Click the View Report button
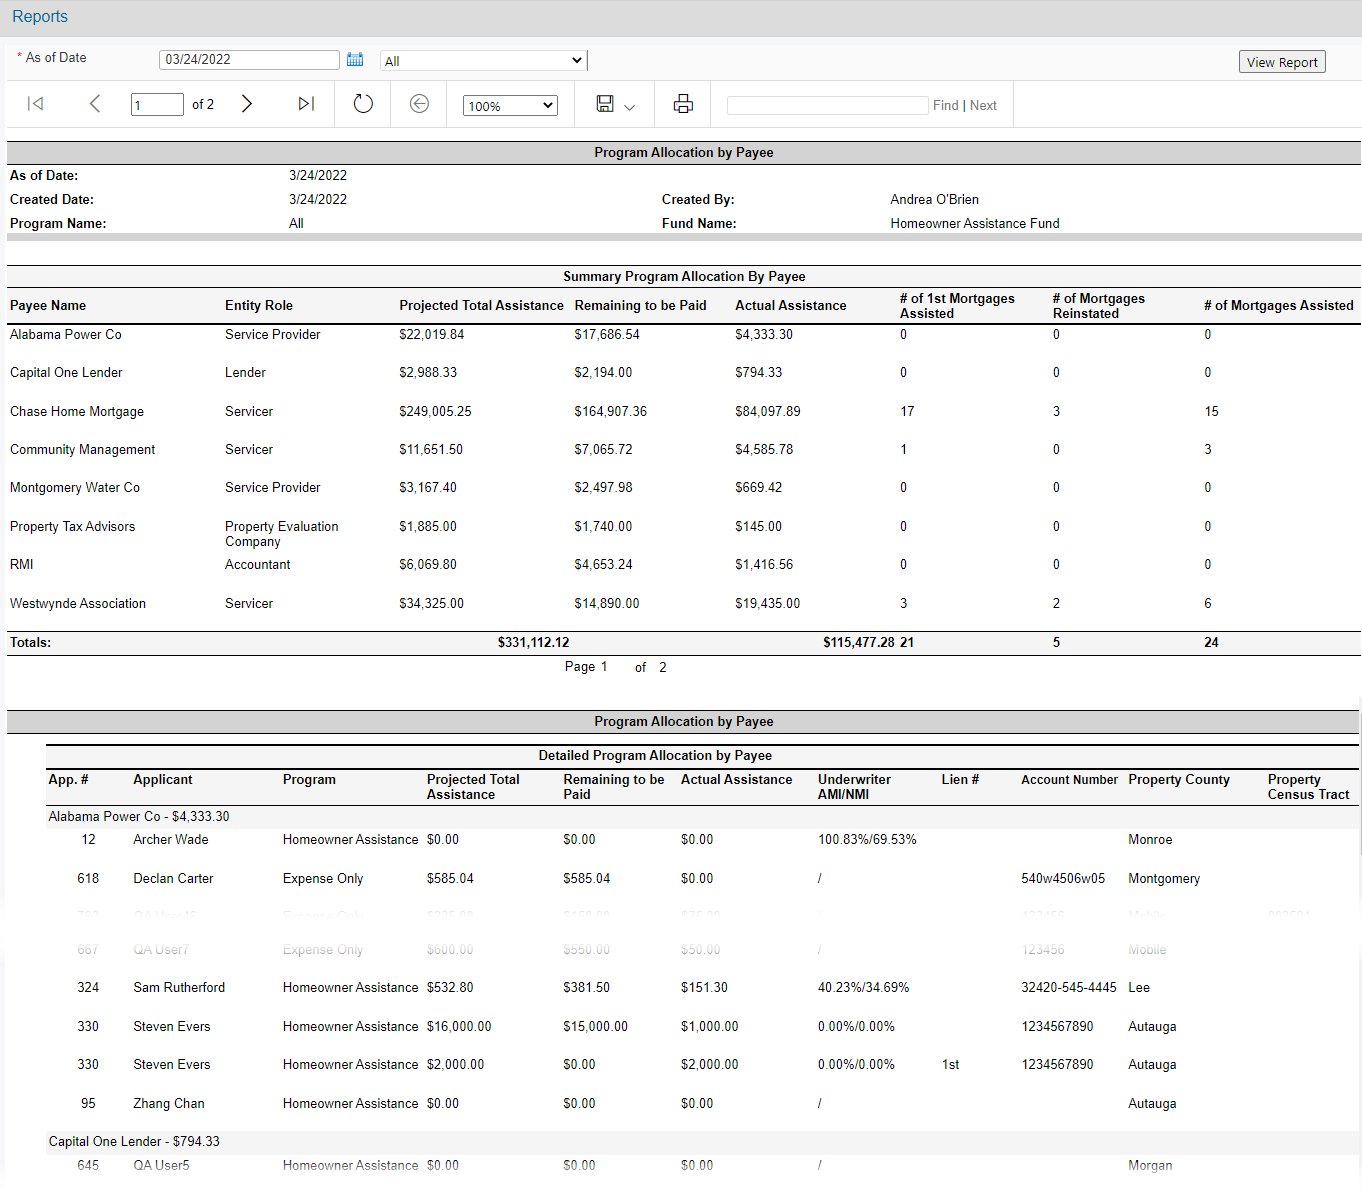 [1282, 61]
